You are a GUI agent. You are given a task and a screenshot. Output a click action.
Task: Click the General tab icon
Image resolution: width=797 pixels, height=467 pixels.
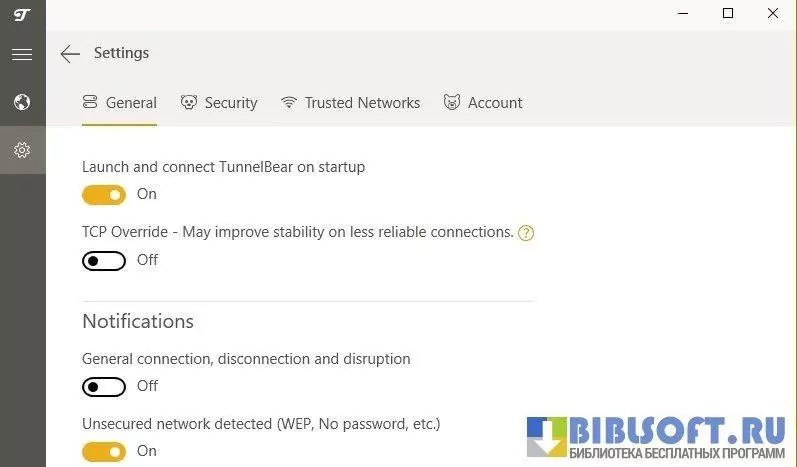click(x=90, y=102)
